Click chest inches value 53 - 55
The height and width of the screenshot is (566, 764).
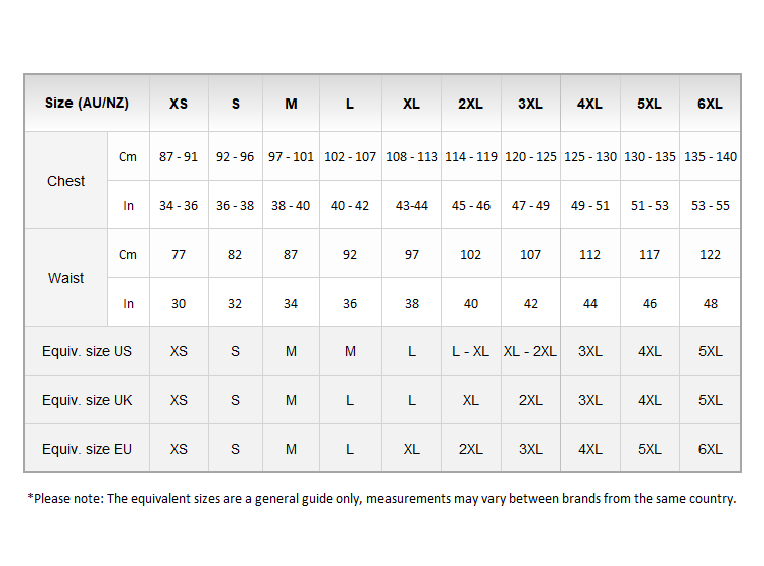click(710, 206)
